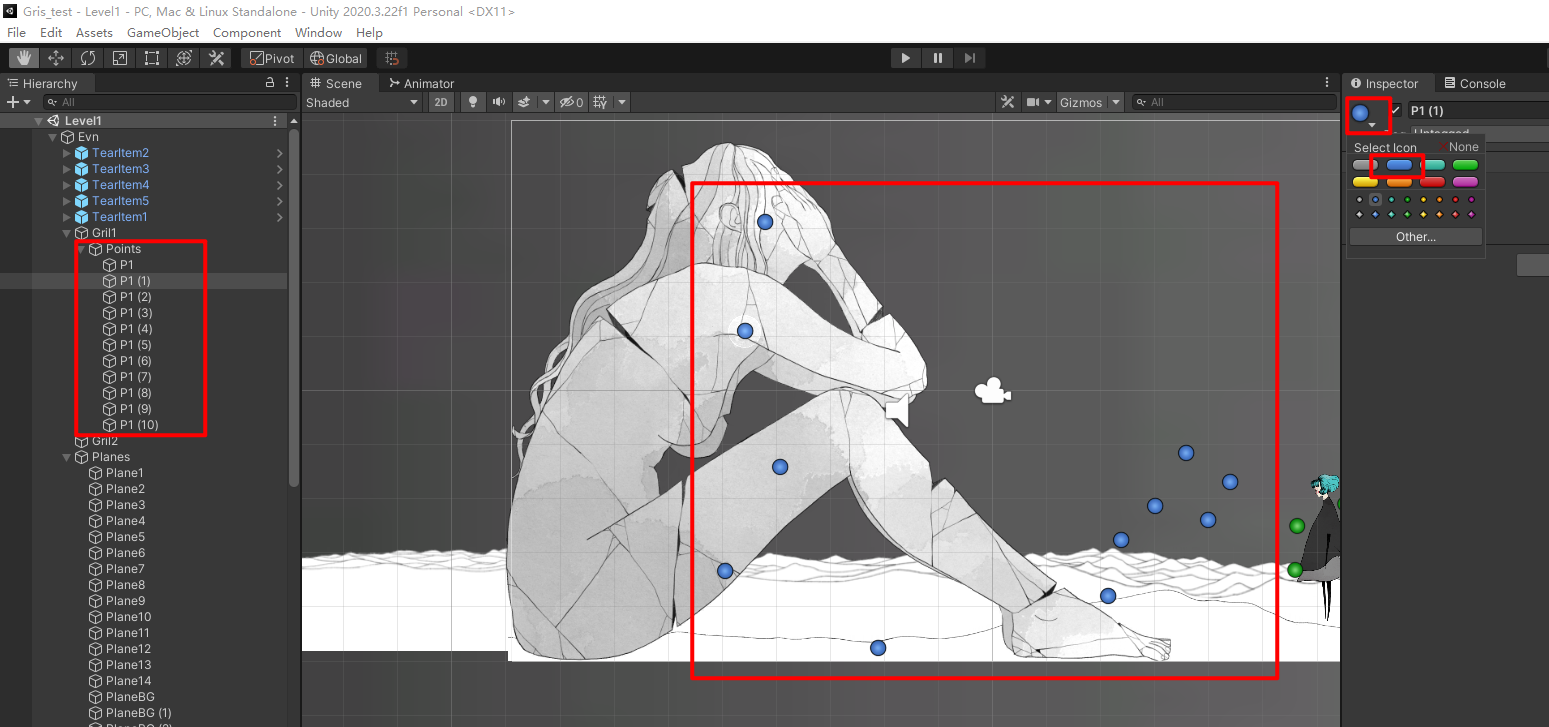Toggle scene audio speaker
The height and width of the screenshot is (727, 1549).
499,102
